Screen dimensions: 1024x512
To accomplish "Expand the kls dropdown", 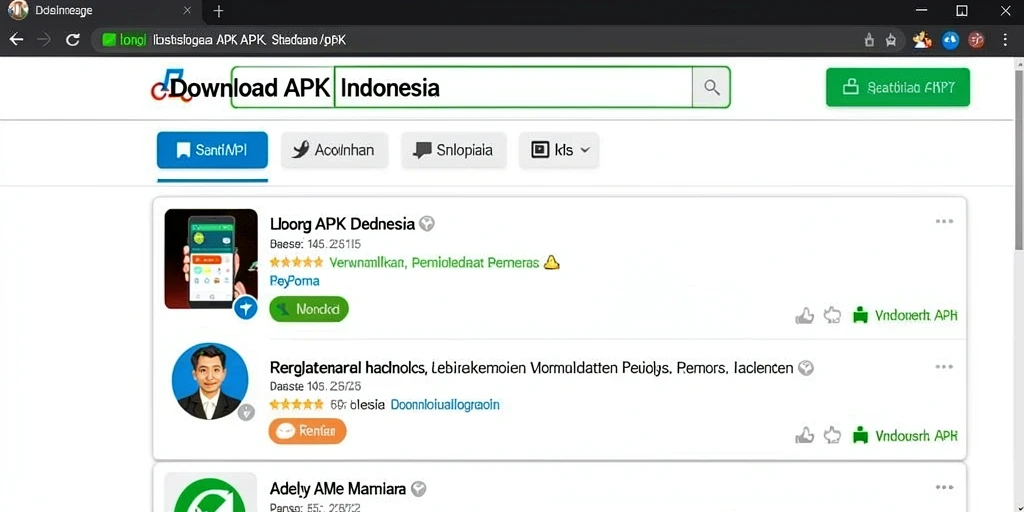I will pos(559,150).
